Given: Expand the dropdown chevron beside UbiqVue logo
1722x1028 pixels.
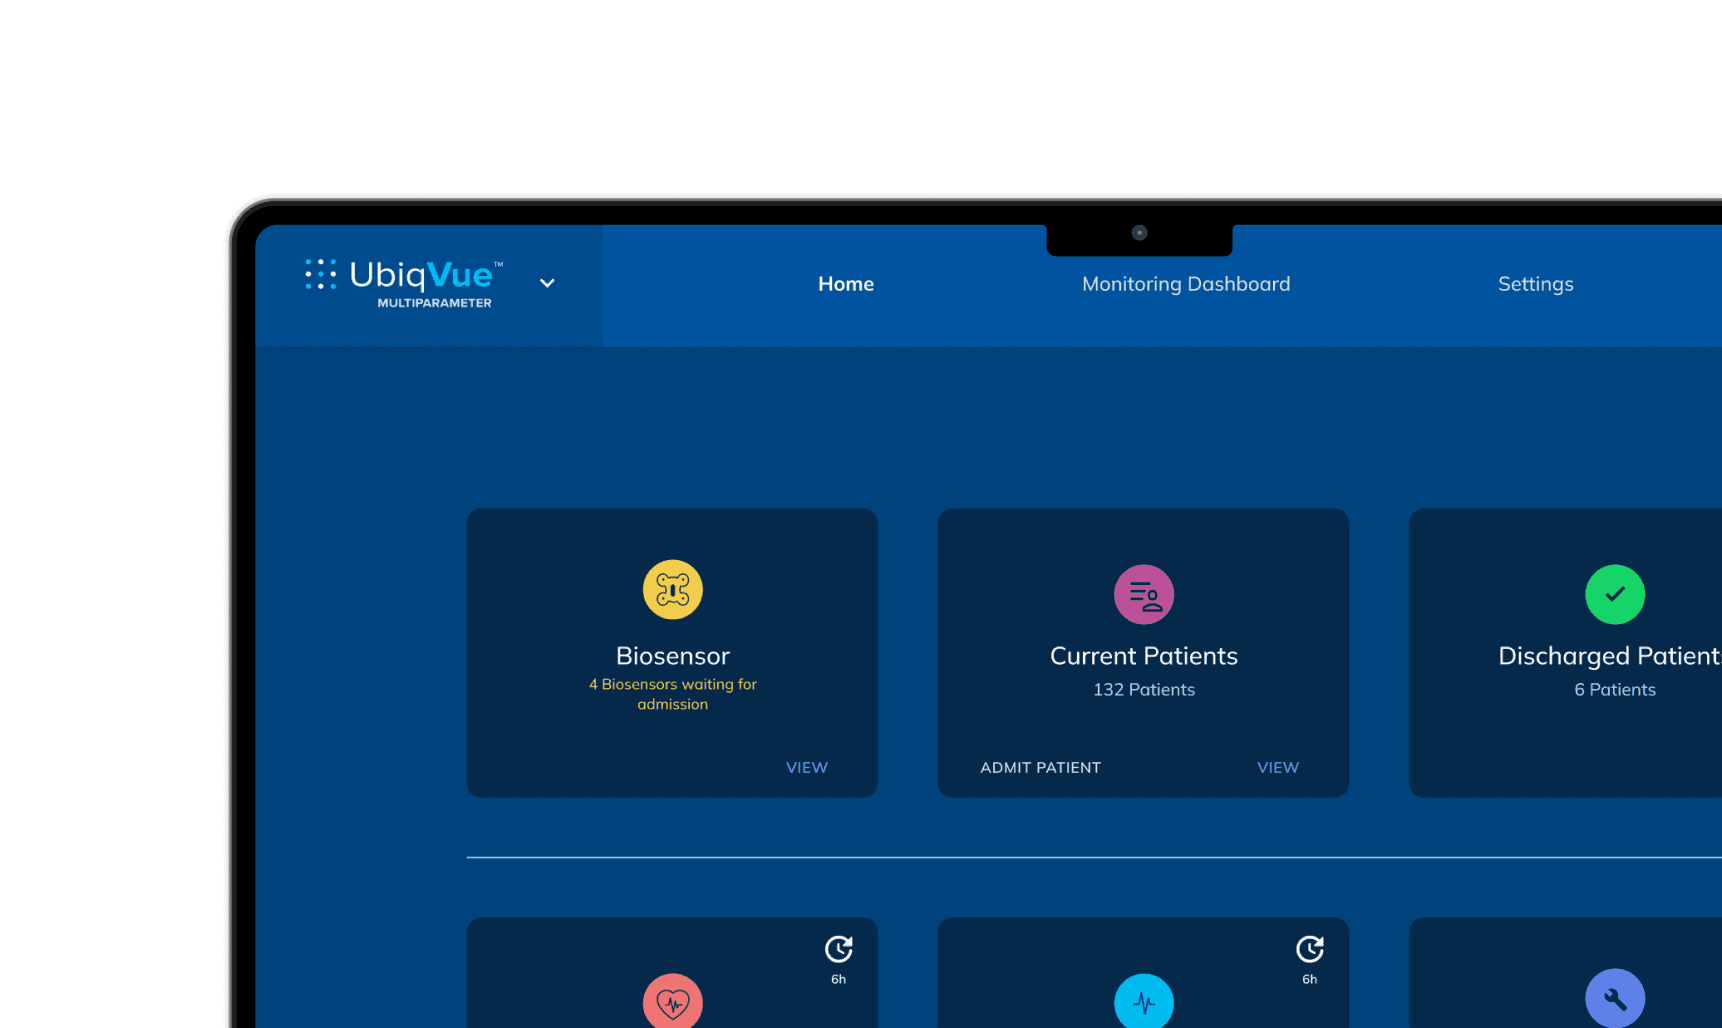Looking at the screenshot, I should pyautogui.click(x=547, y=283).
